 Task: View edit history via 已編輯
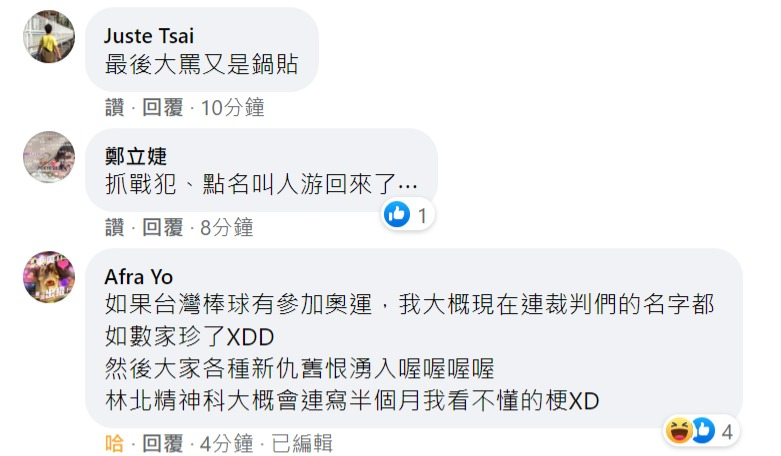302,443
